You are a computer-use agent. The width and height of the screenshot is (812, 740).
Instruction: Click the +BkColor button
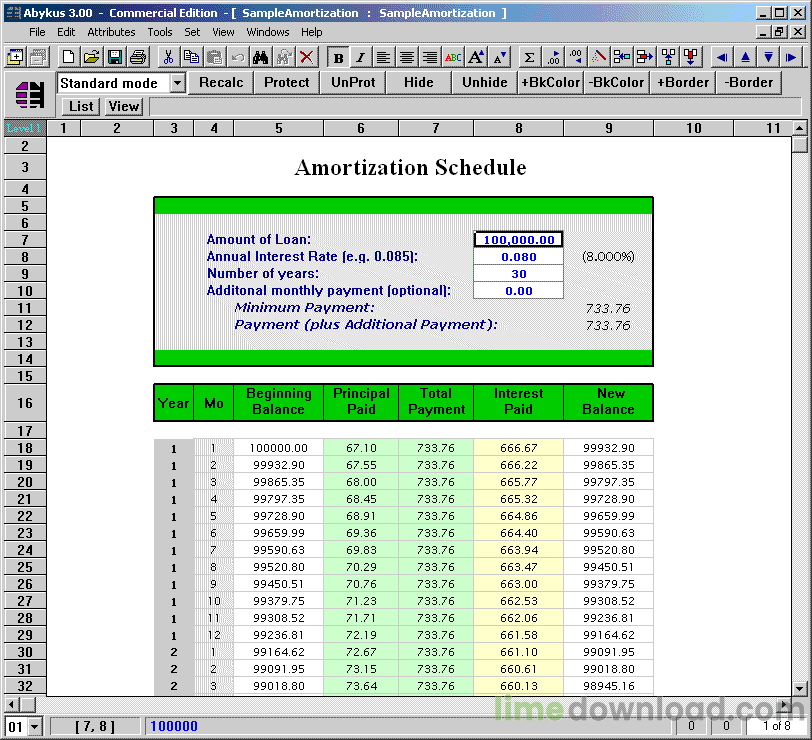tap(550, 82)
